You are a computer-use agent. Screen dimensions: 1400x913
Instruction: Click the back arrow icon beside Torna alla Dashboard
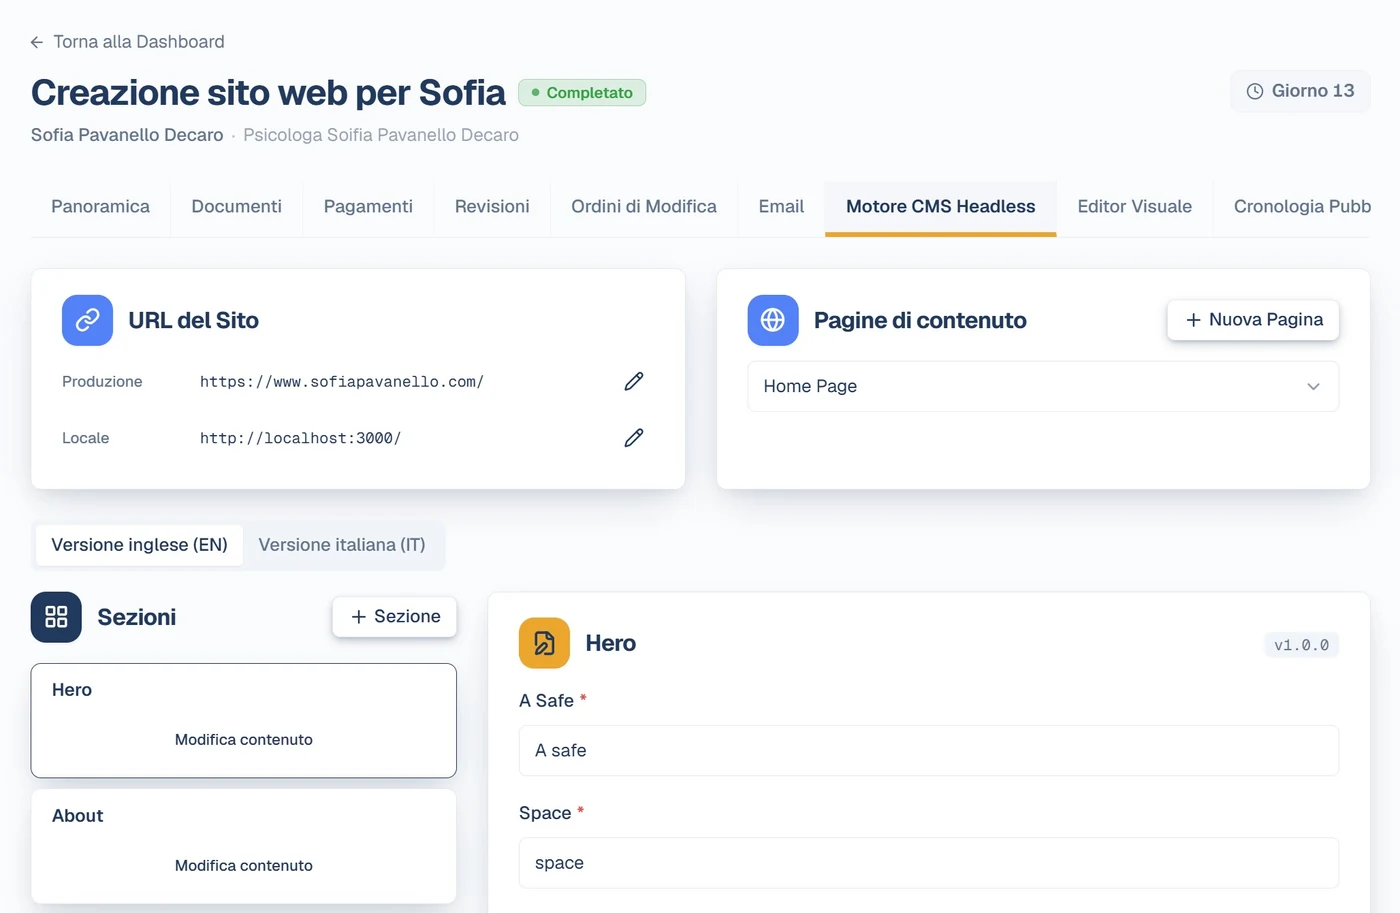(x=37, y=42)
